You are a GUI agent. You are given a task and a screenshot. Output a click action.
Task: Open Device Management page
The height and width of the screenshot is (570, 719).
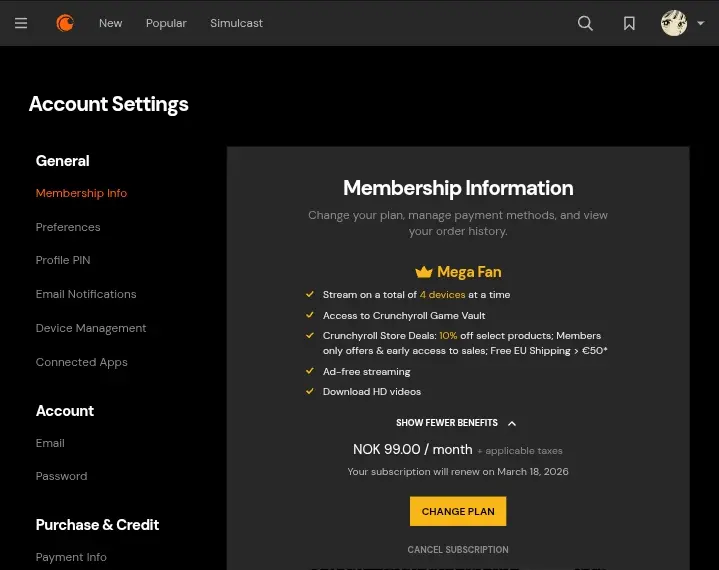click(x=91, y=328)
